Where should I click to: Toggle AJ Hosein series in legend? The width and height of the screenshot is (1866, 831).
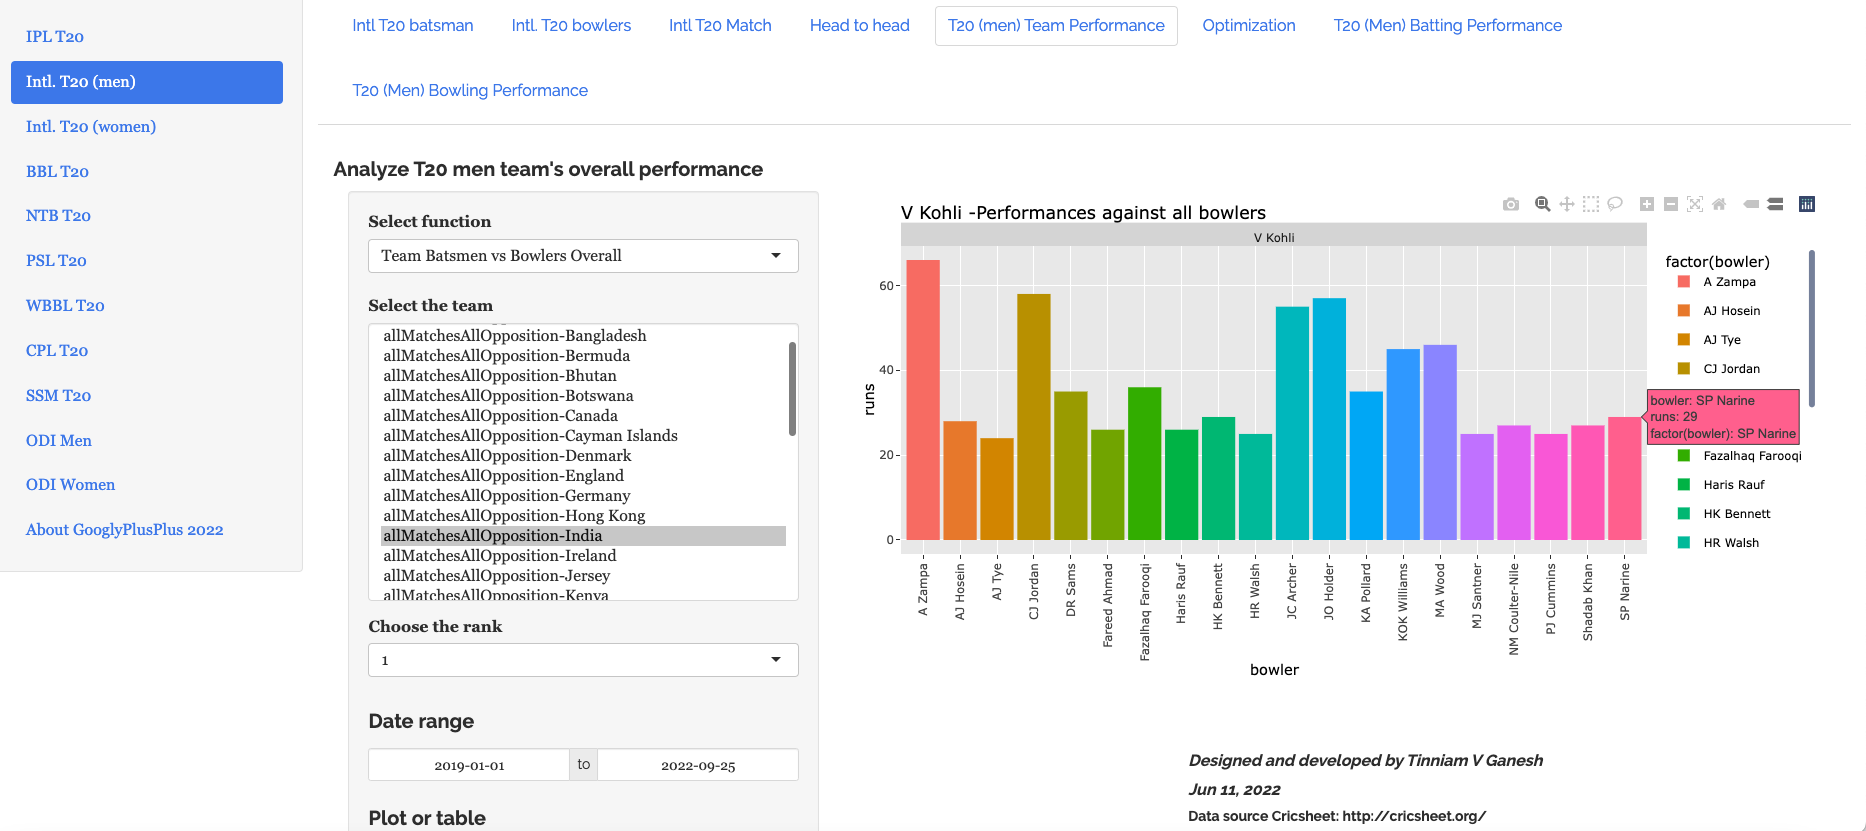click(1731, 311)
